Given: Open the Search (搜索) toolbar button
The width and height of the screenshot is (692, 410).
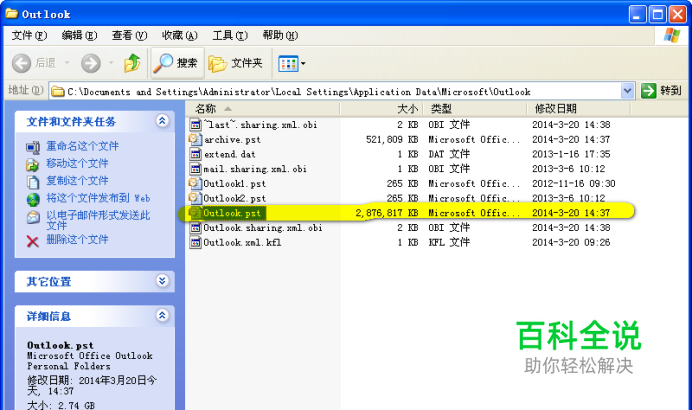Looking at the screenshot, I should tap(177, 63).
